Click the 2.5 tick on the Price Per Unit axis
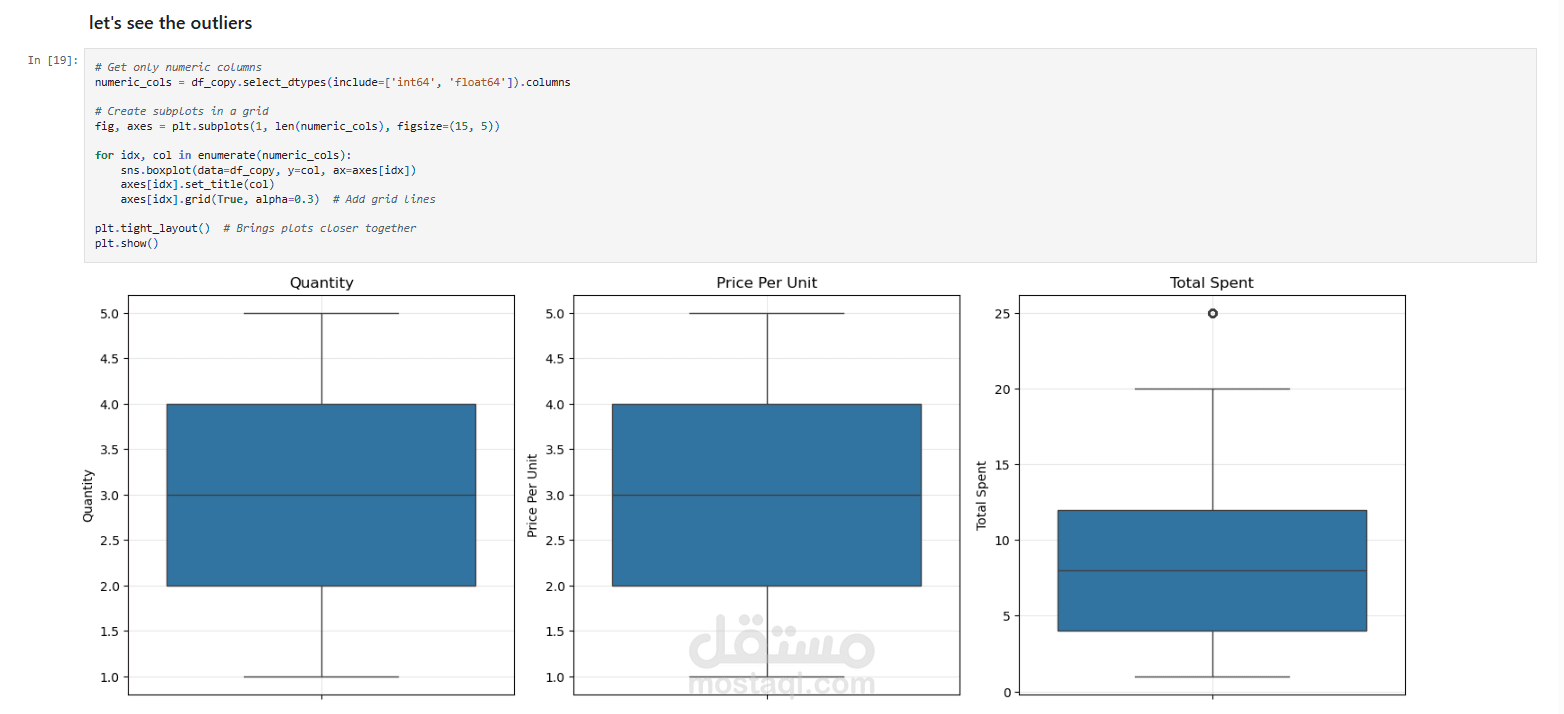The width and height of the screenshot is (1564, 714). (556, 541)
